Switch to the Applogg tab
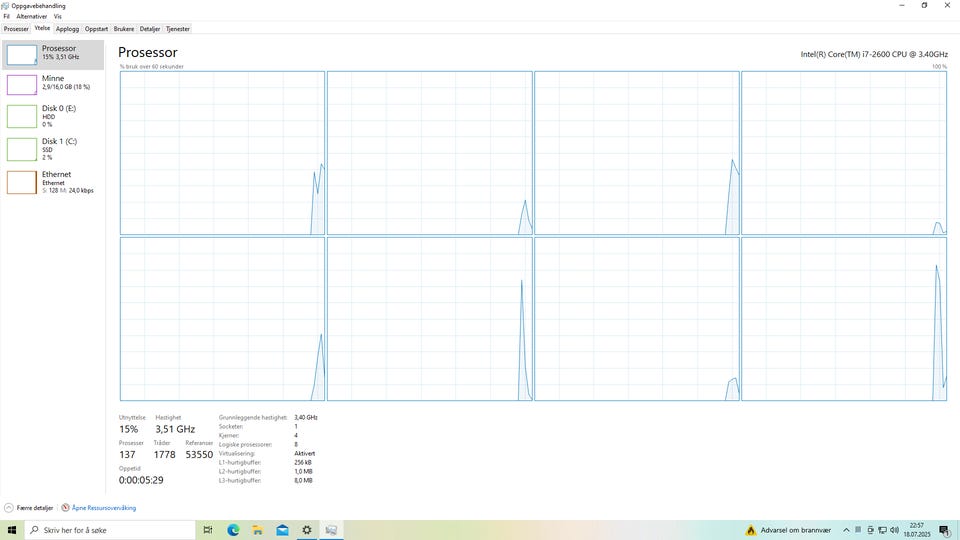Viewport: 960px width, 540px height. click(x=67, y=29)
